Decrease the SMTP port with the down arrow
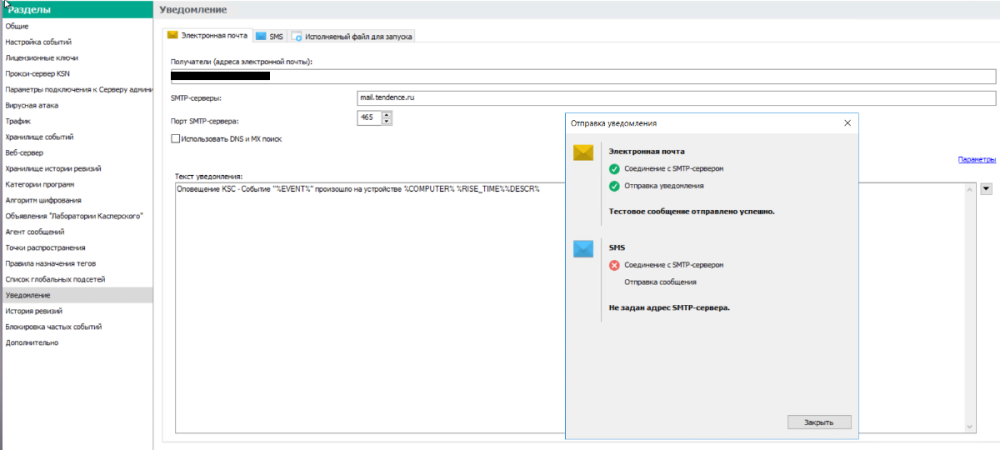1000x450 pixels. tap(387, 122)
